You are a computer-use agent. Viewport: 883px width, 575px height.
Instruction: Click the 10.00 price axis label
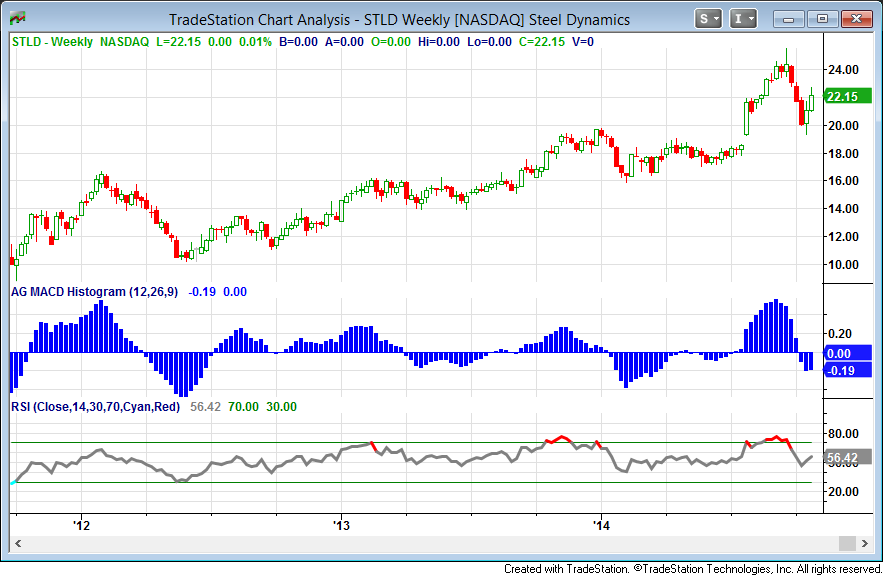[843, 264]
